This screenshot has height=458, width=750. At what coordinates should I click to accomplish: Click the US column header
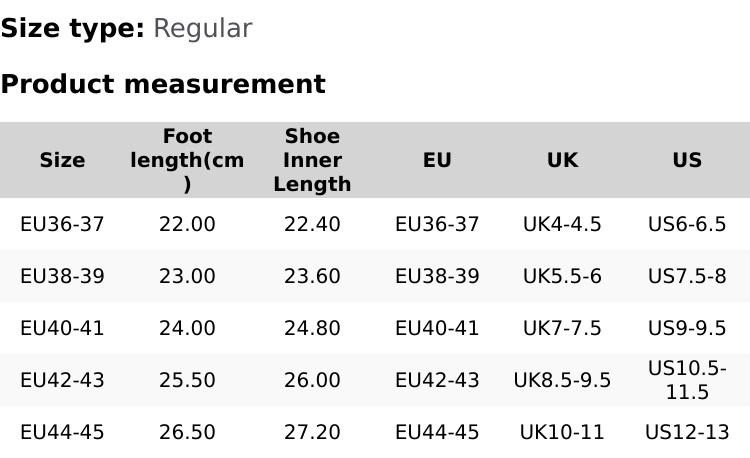coord(687,160)
